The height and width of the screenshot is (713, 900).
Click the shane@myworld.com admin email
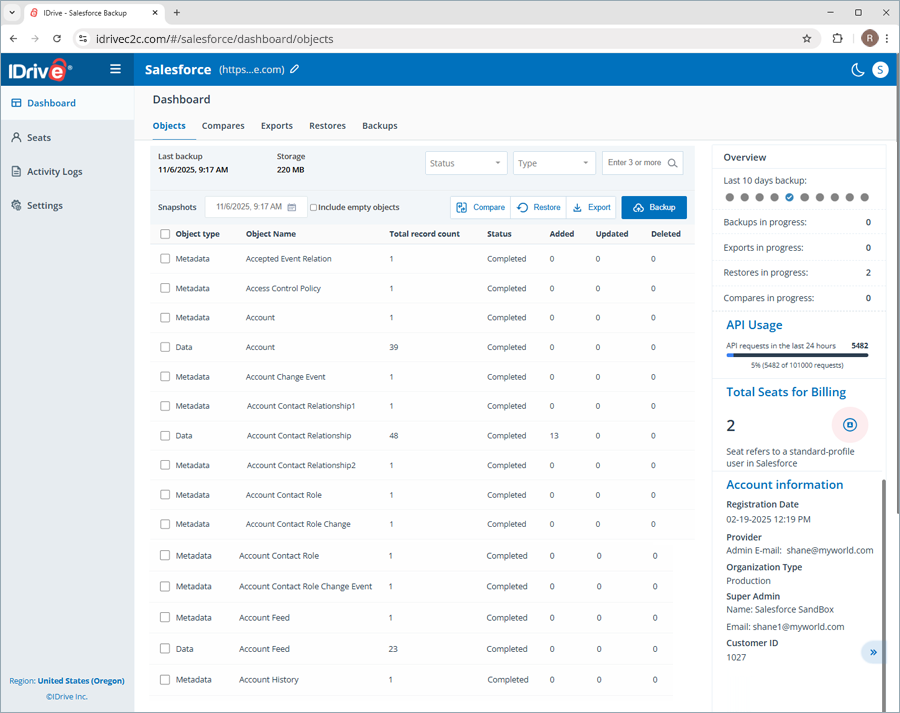point(829,550)
